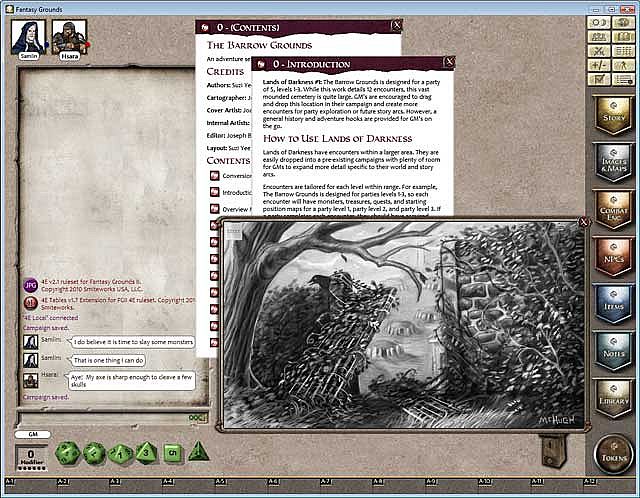
Task: Click the chat input field
Action: [x=102, y=419]
